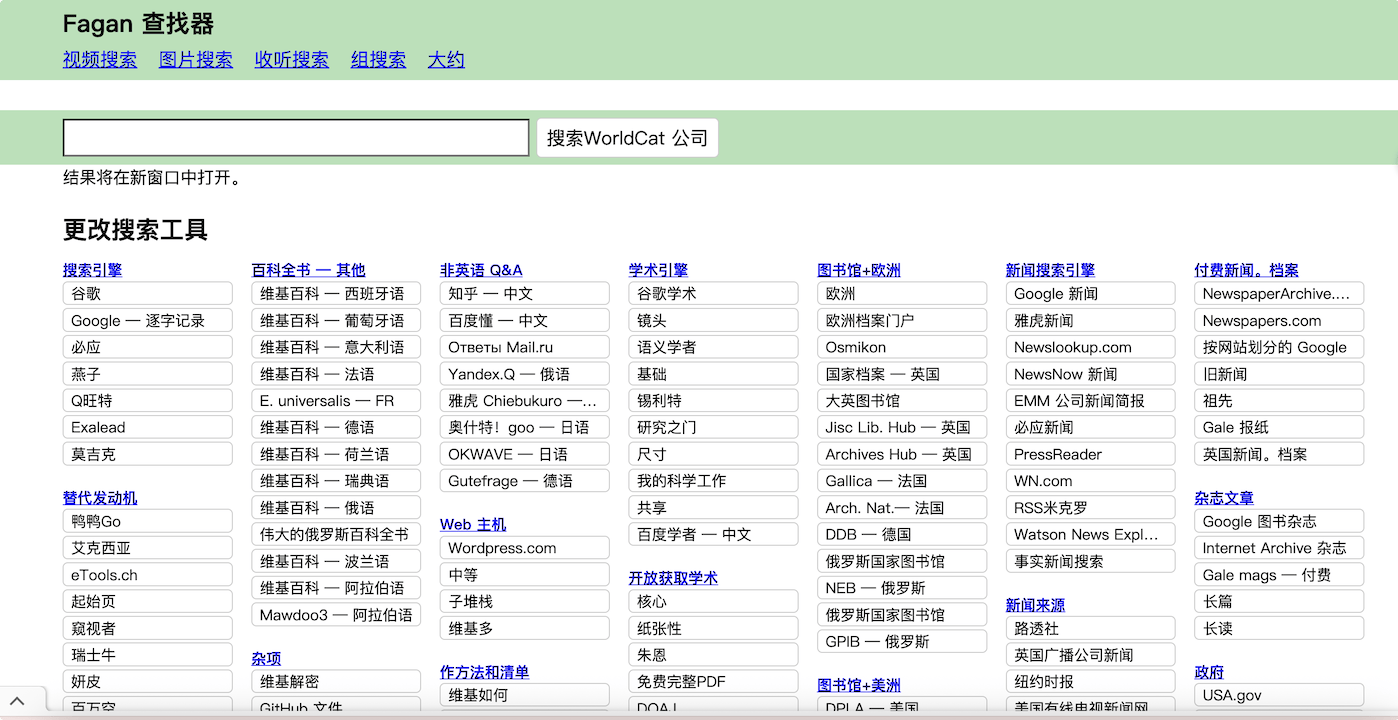Click the search text input field
This screenshot has height=720, width=1398.
pos(296,138)
